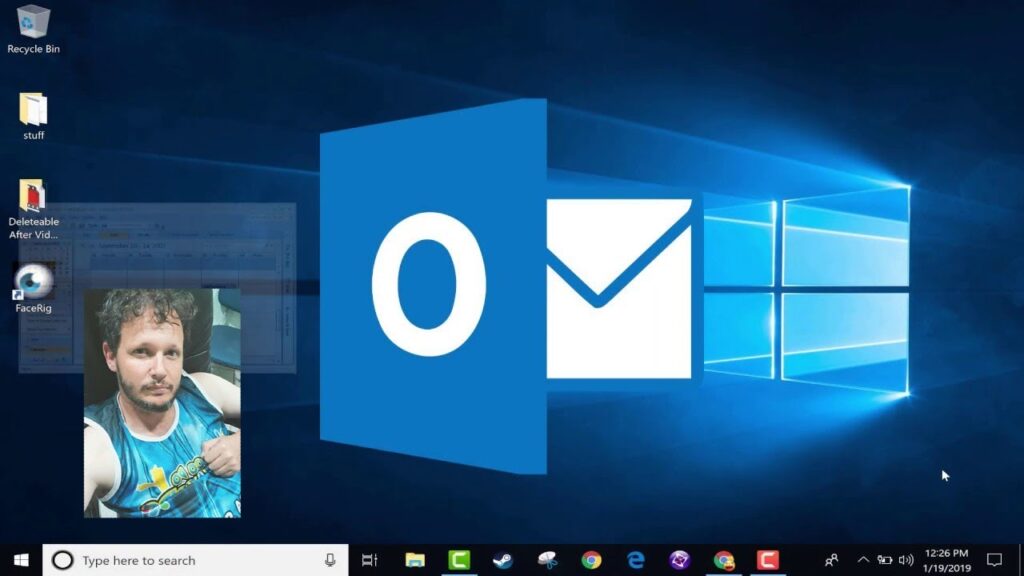This screenshot has height=576, width=1024.
Task: Open the volume speaker tray icon
Action: 906,560
